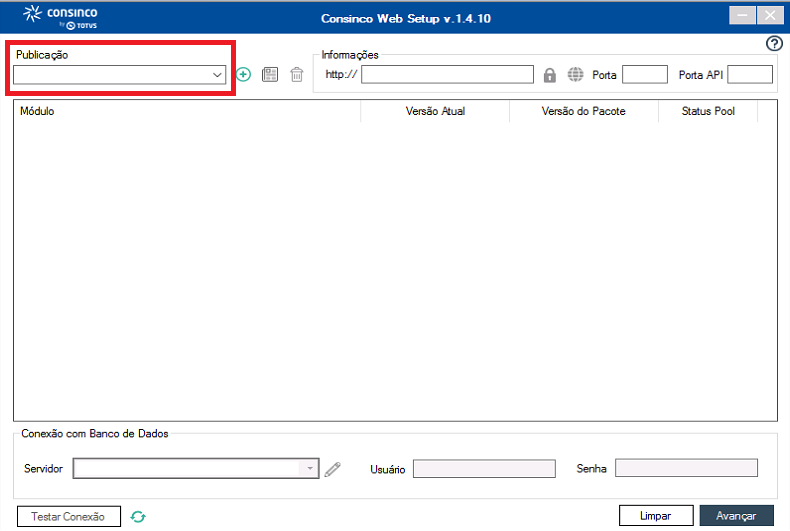This screenshot has height=531, width=790.
Task: Click the Usuário input field
Action: tap(484, 469)
